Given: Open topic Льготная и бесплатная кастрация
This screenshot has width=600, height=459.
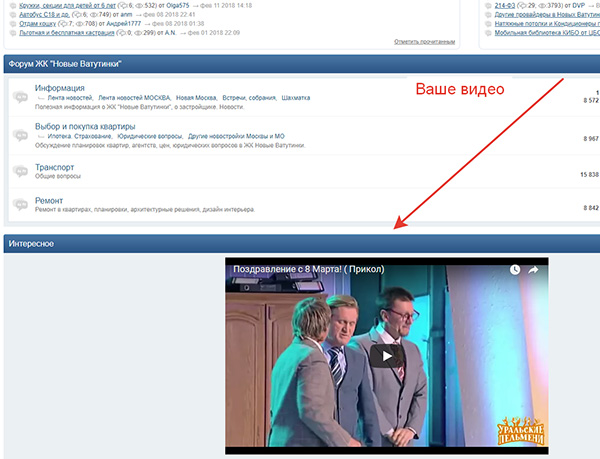Looking at the screenshot, I should coord(67,33).
